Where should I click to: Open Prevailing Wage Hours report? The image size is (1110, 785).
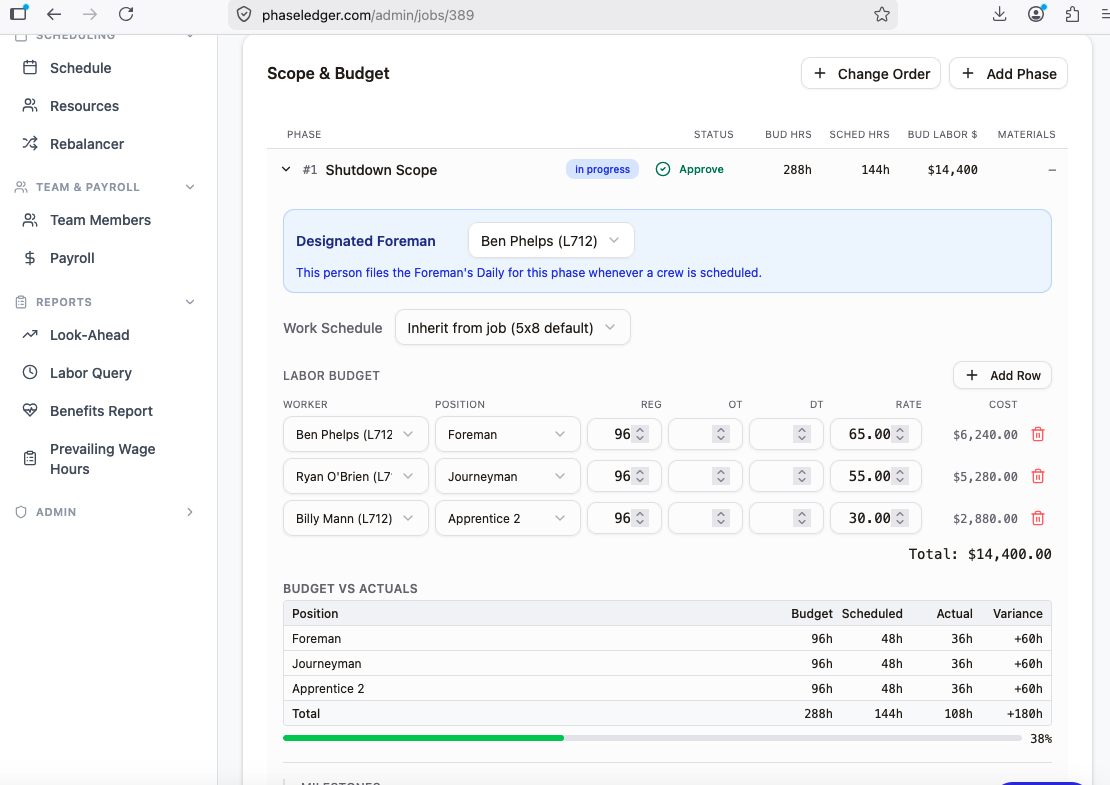pos(102,459)
